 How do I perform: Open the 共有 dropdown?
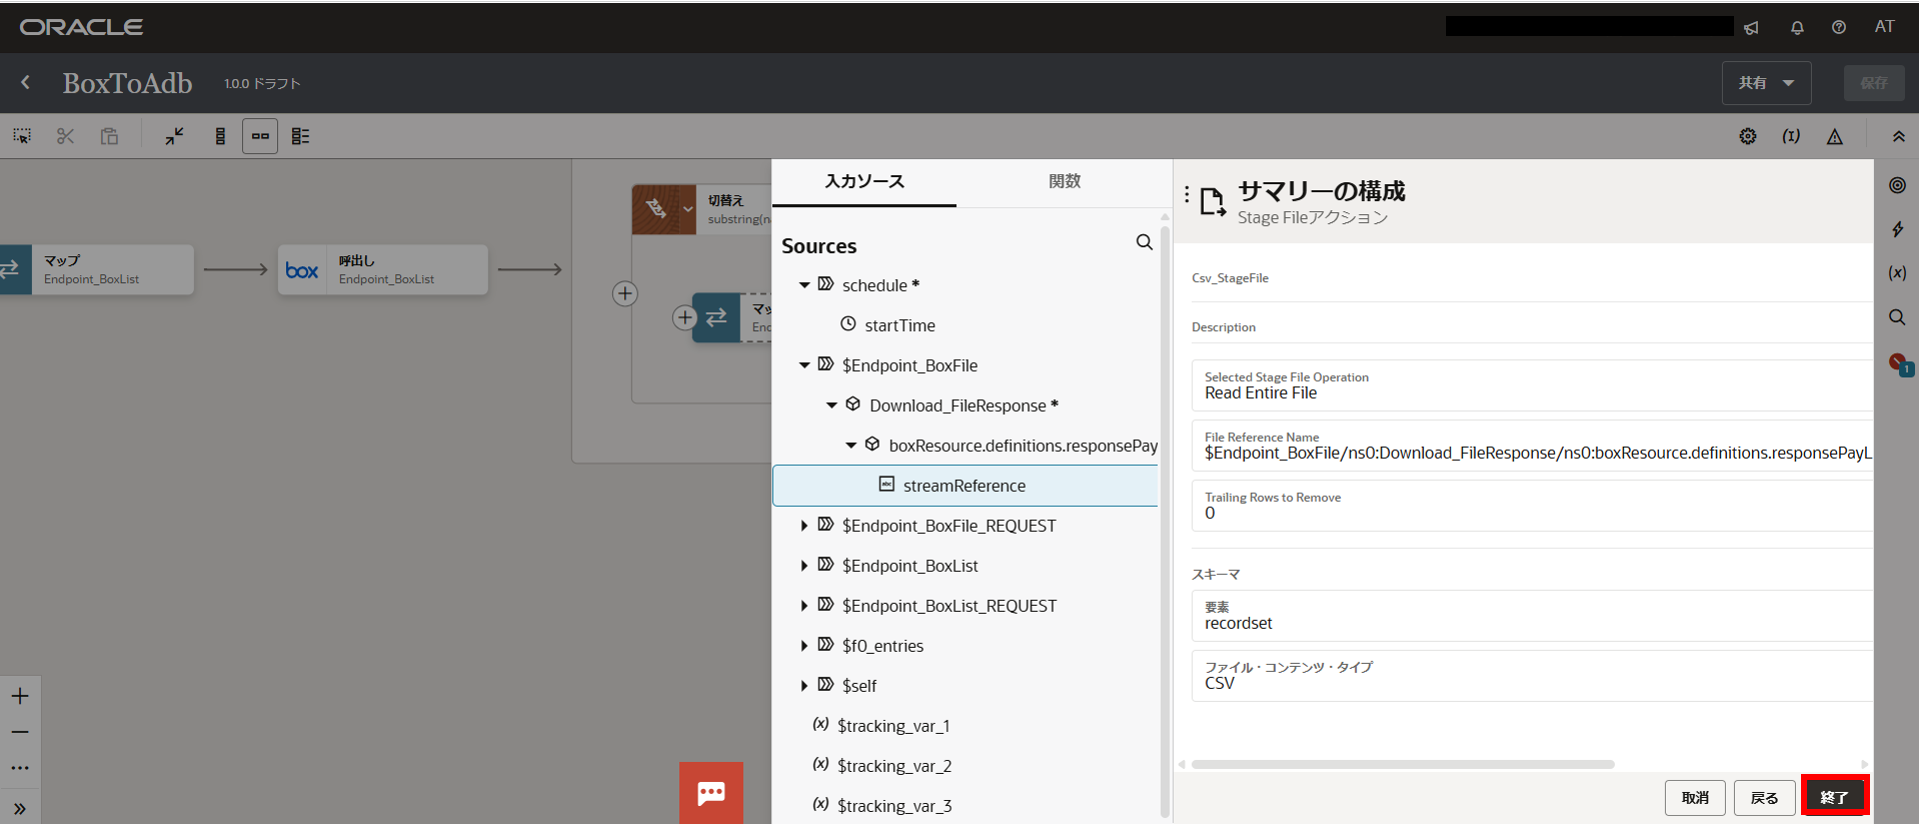1766,83
